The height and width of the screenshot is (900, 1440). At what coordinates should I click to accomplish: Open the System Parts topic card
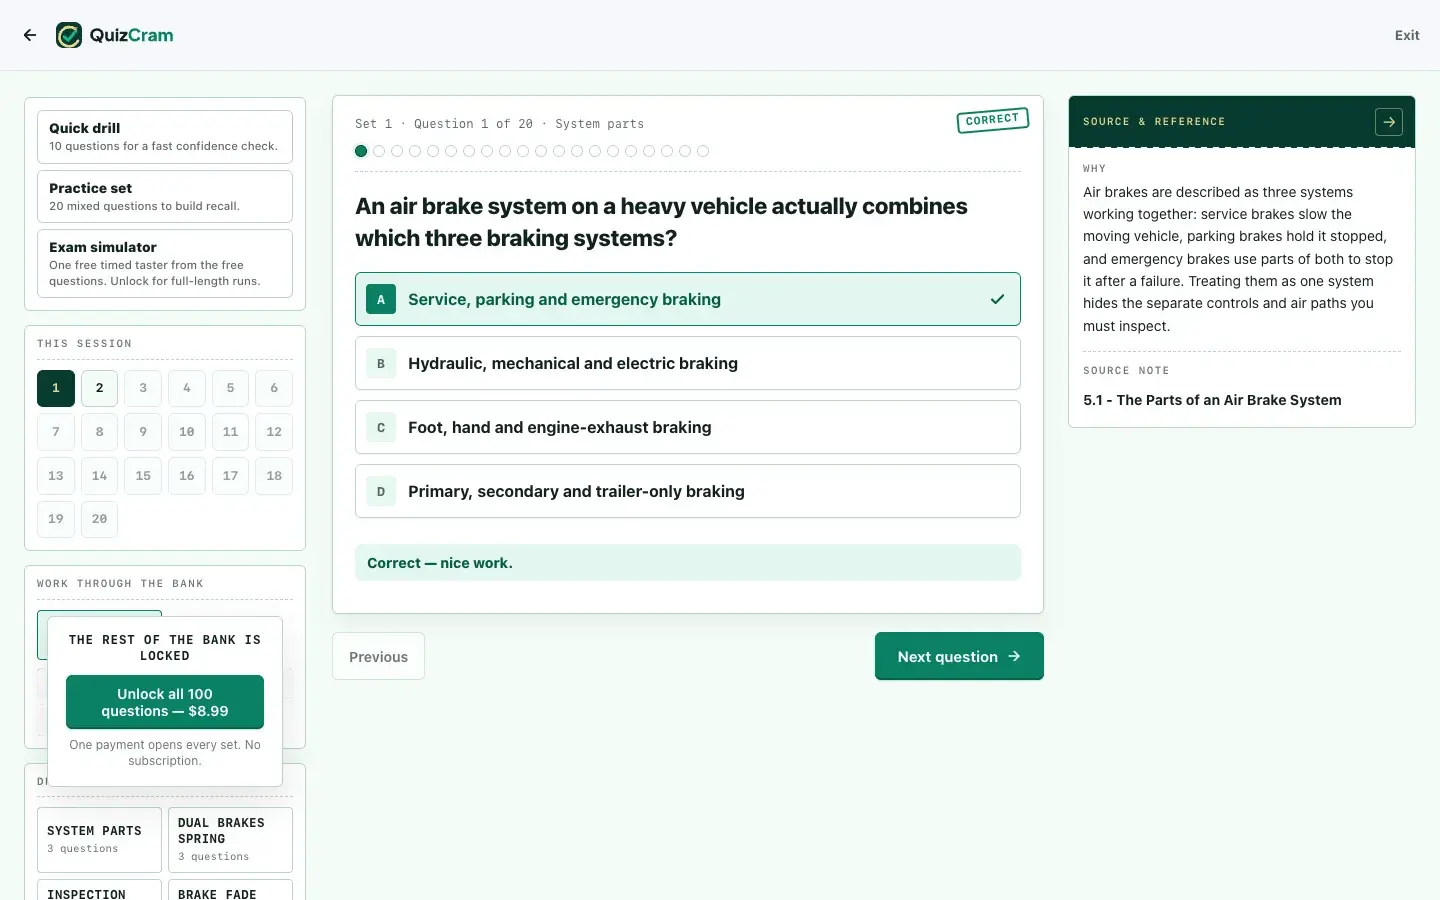tap(99, 840)
